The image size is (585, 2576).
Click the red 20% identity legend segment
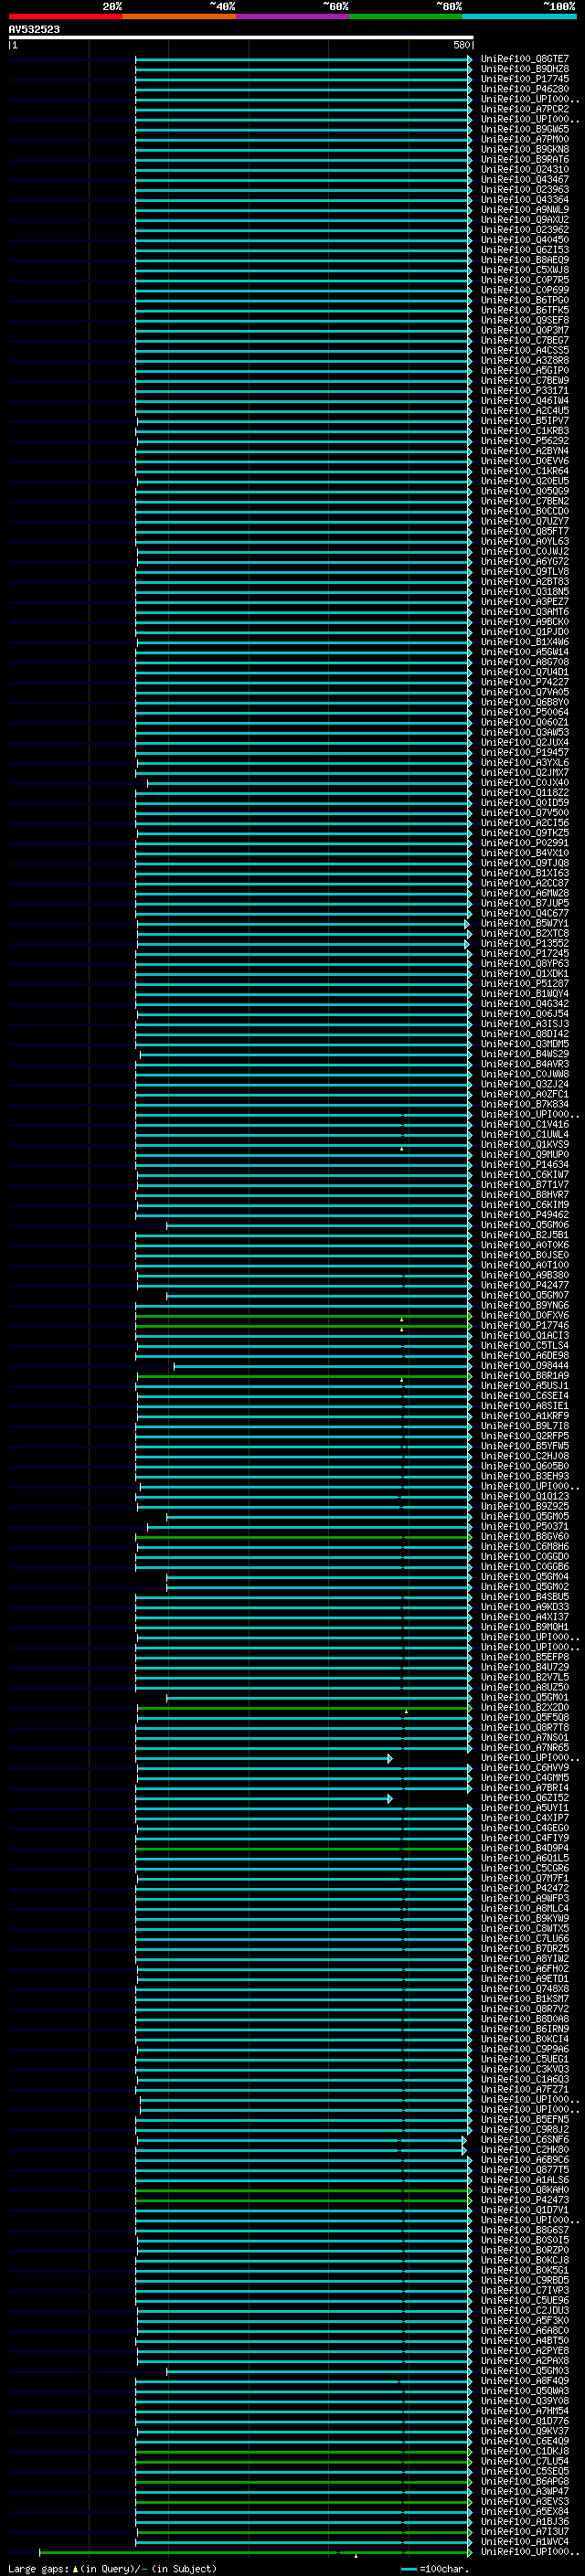coord(65,16)
